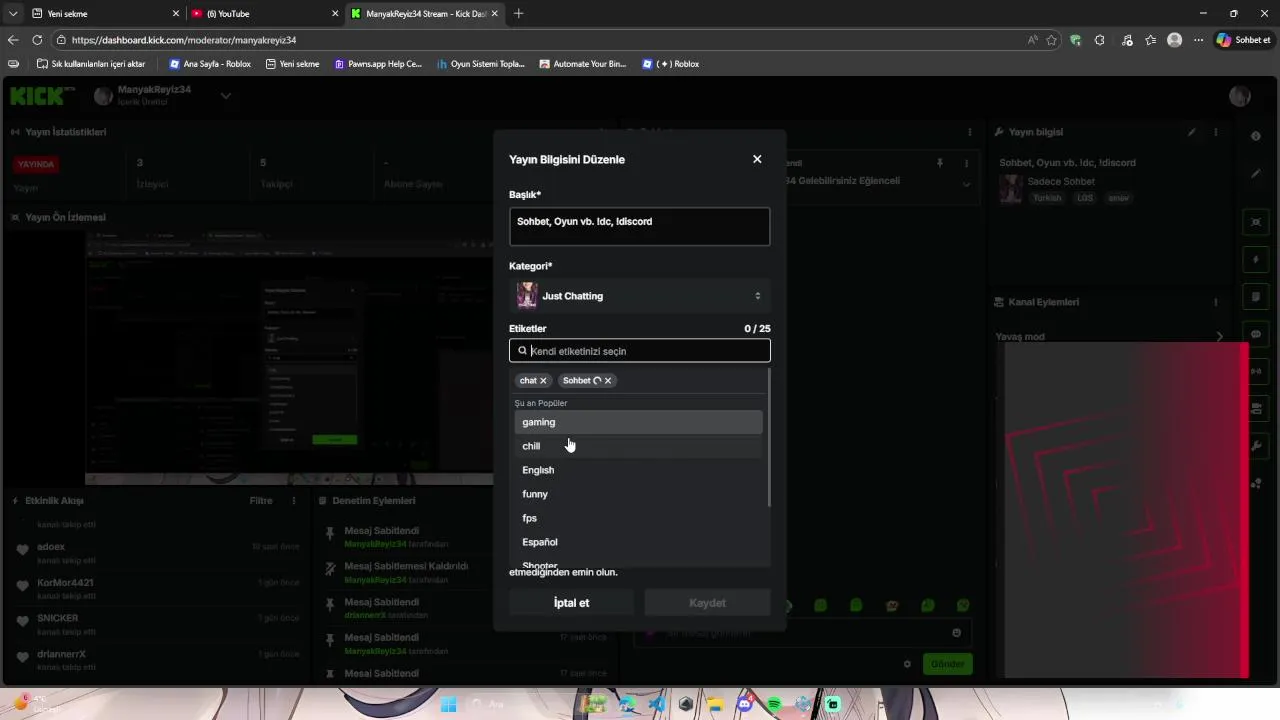
Task: Open the Kanal Eylemleri panel options menu
Action: pos(1216,302)
